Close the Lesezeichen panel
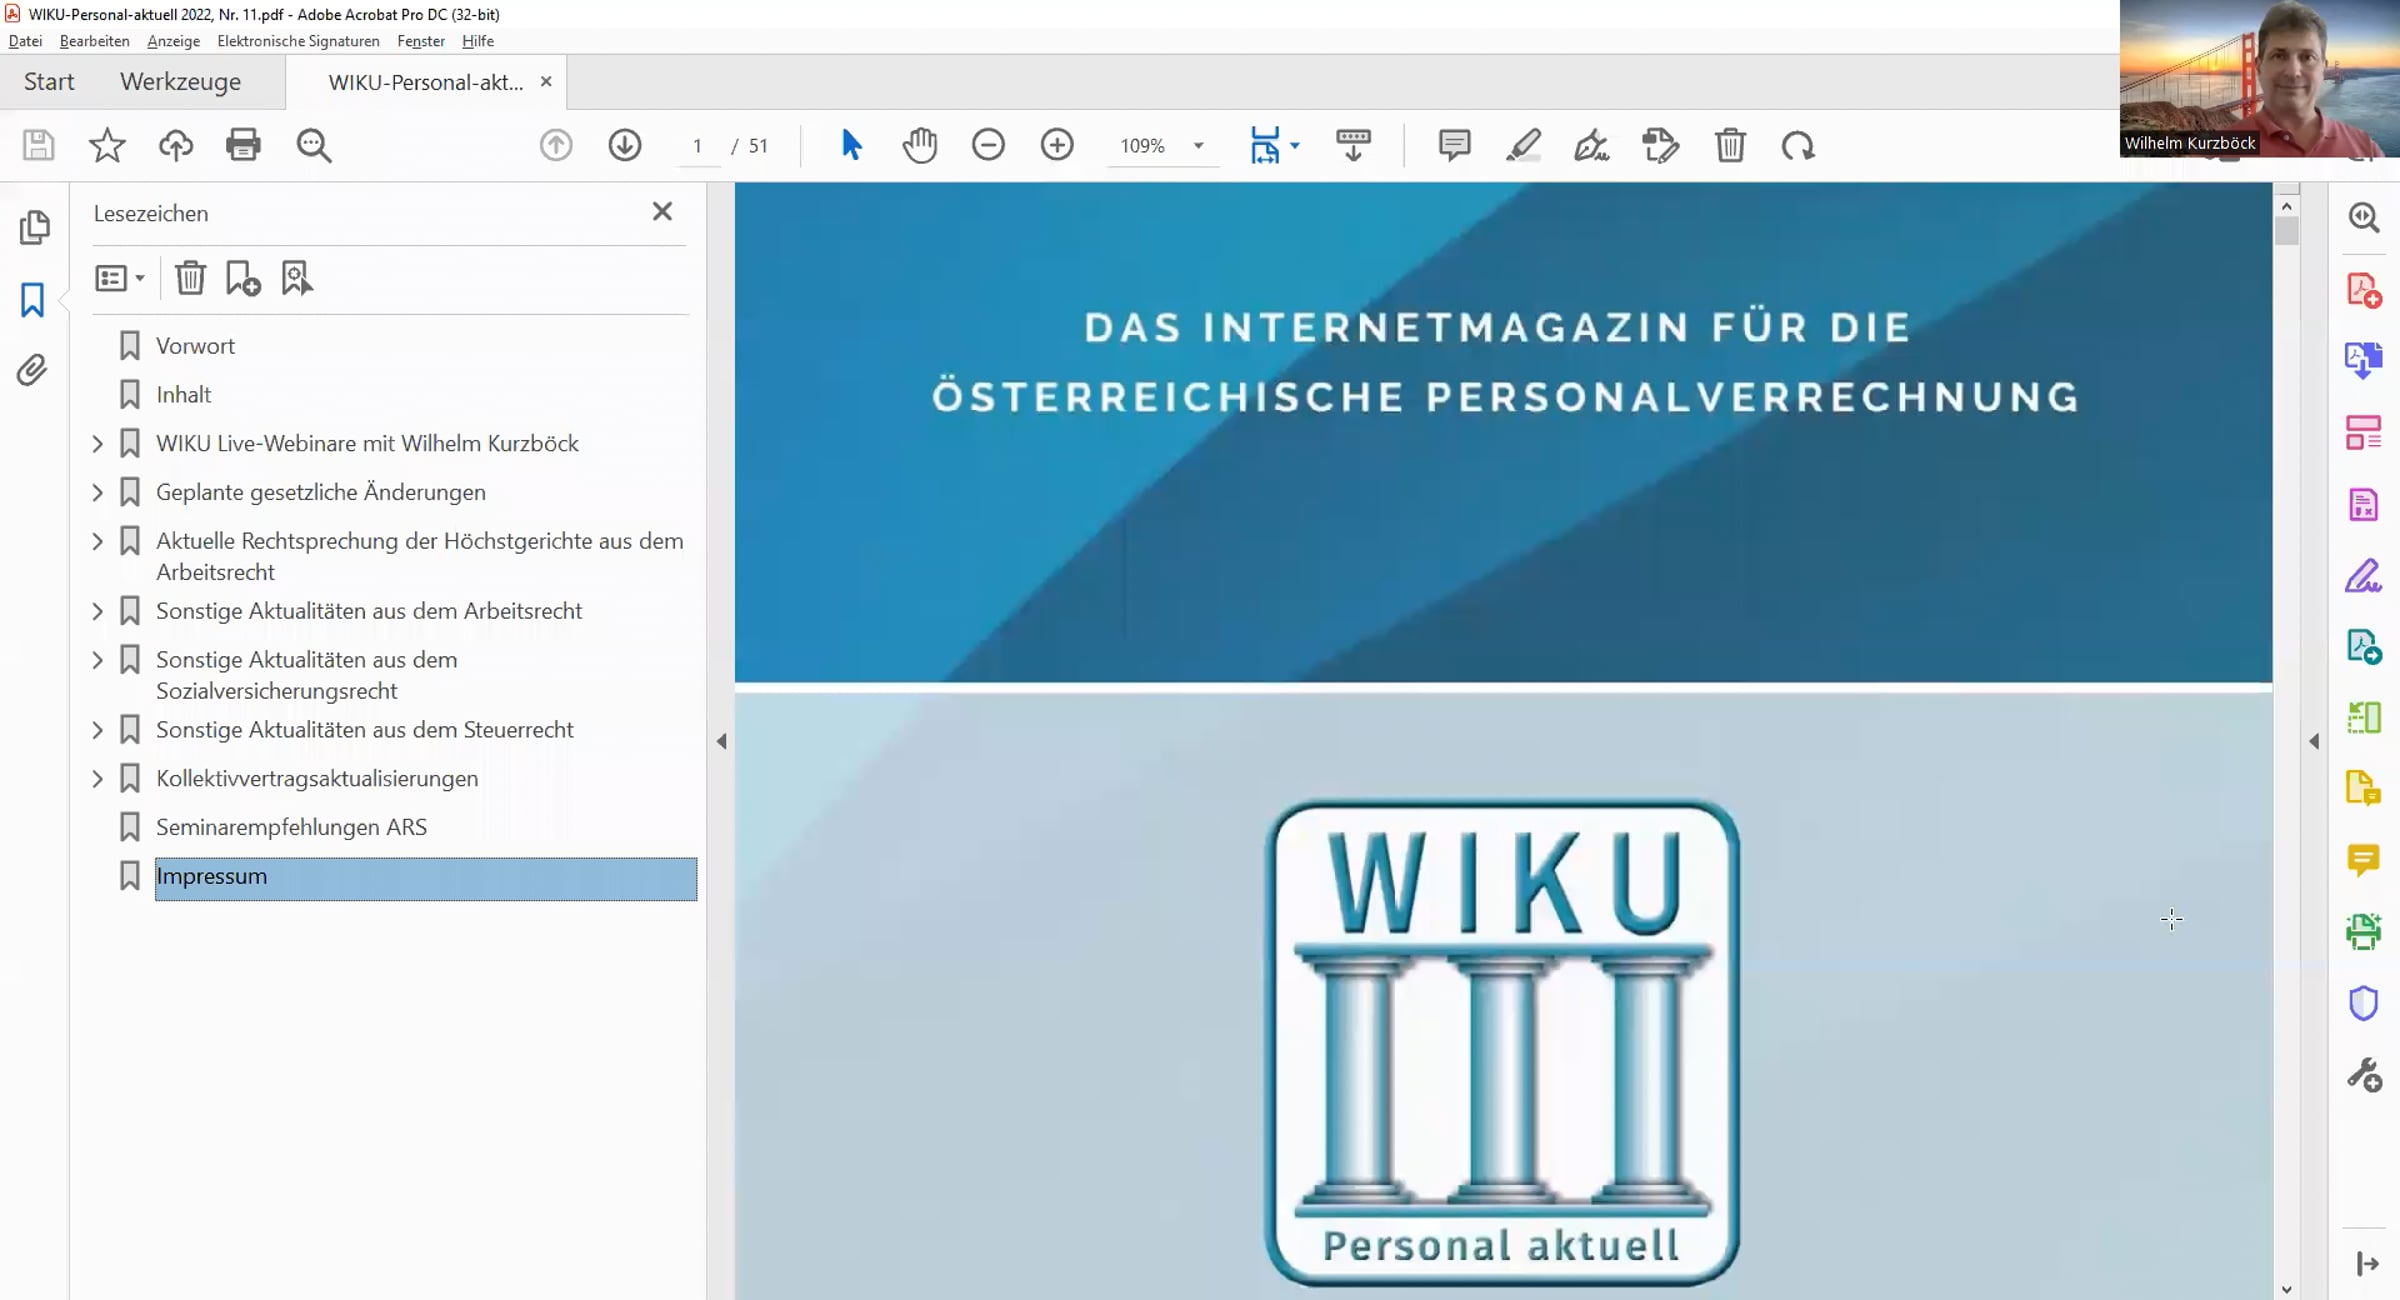Screen dimensions: 2400x1300 click(662, 212)
